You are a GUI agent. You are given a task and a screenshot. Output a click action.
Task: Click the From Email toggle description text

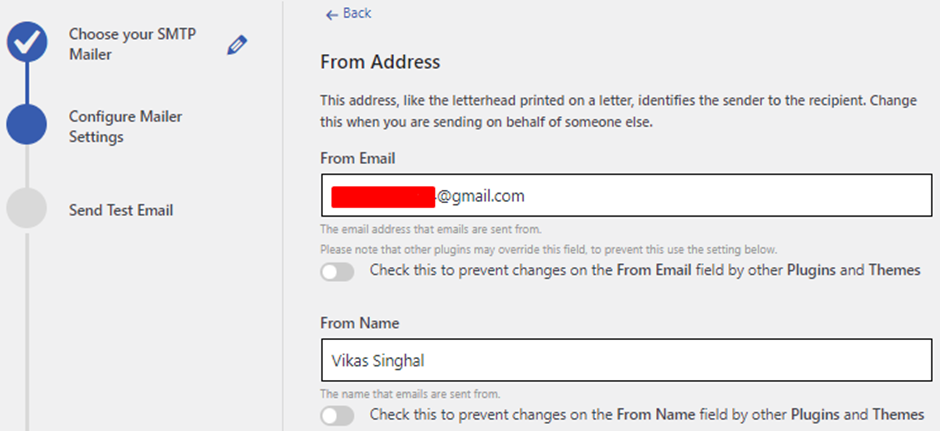click(644, 270)
